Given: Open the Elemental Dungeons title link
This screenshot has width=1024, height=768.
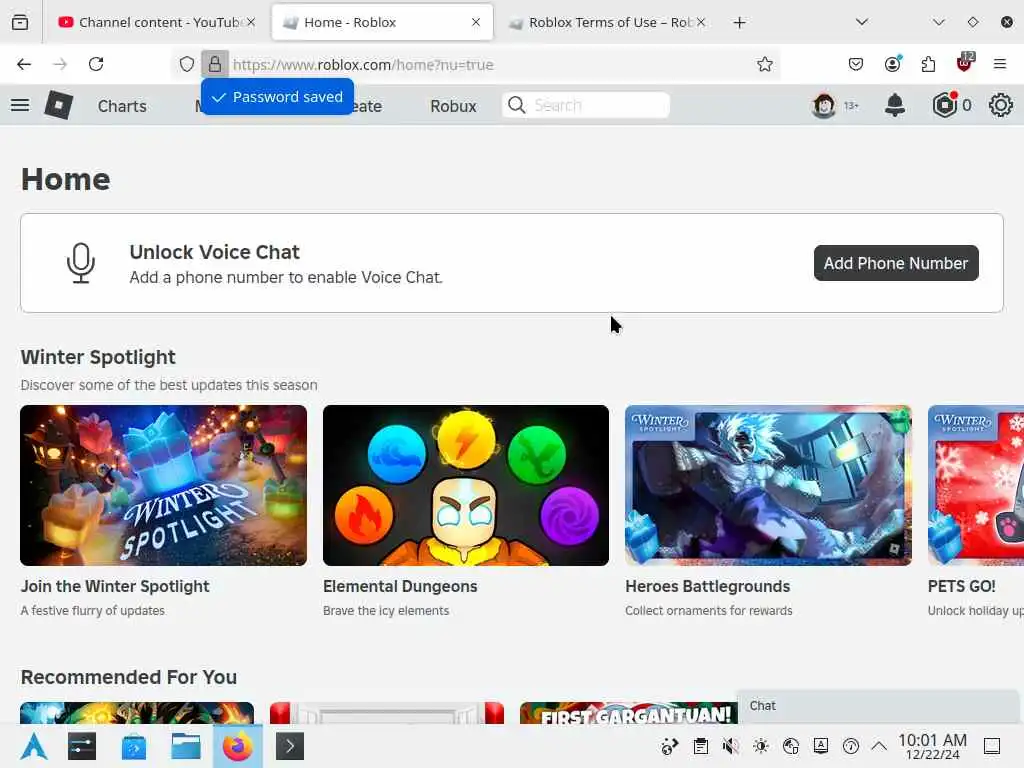Looking at the screenshot, I should 400,586.
